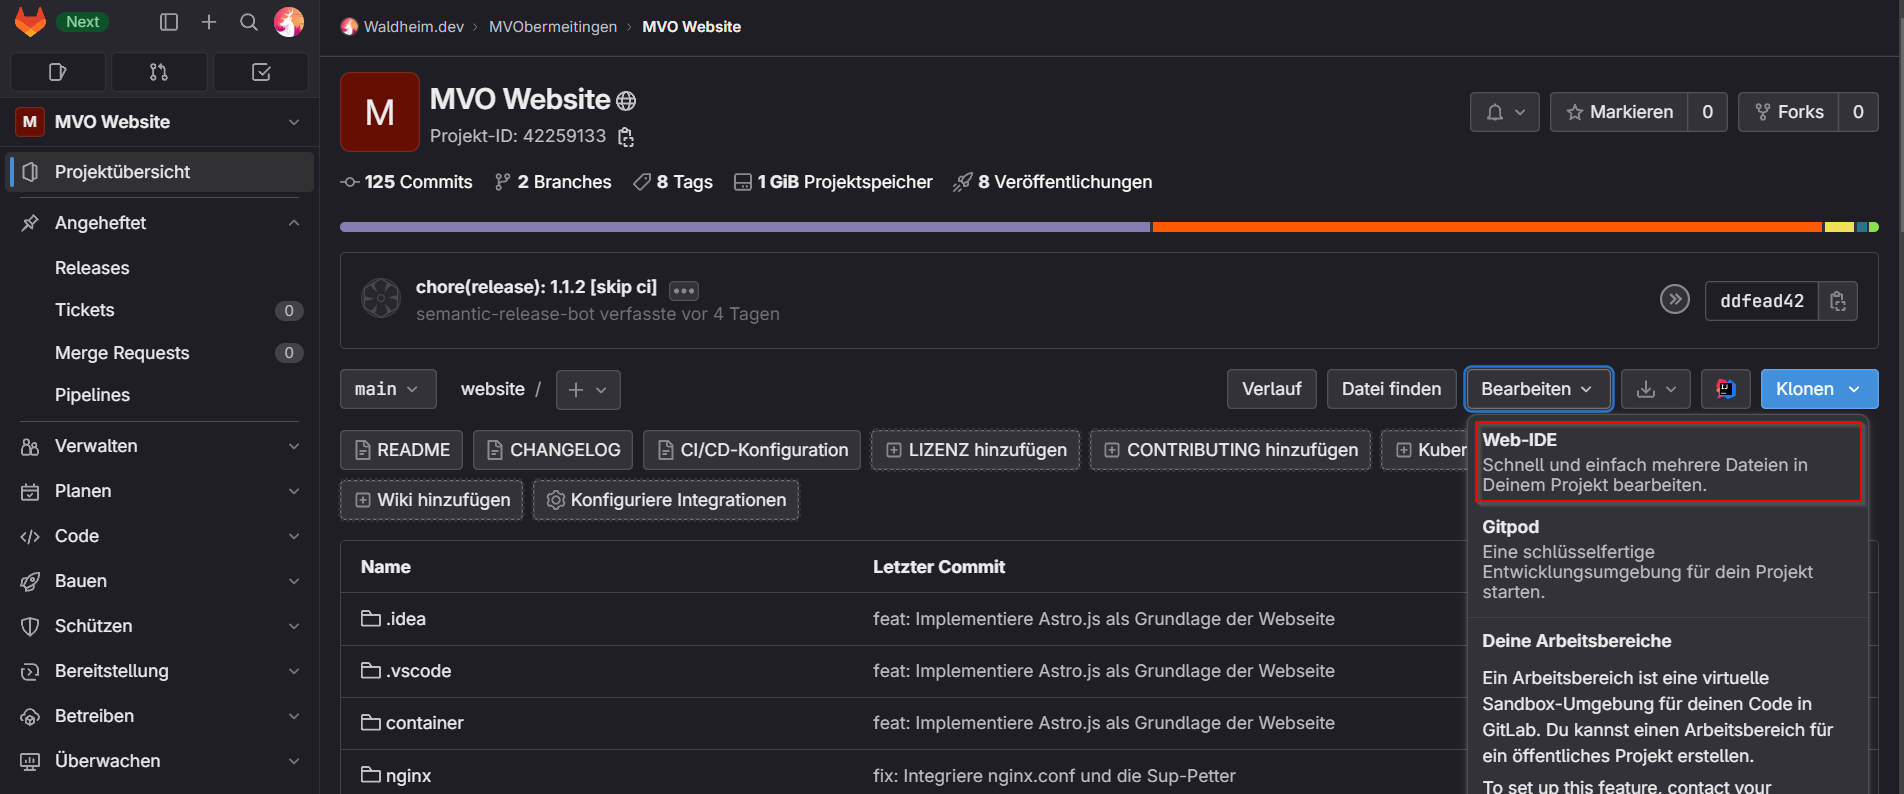This screenshot has width=1904, height=794.
Task: Copy commit SHA ddfead42
Action: 1838,301
